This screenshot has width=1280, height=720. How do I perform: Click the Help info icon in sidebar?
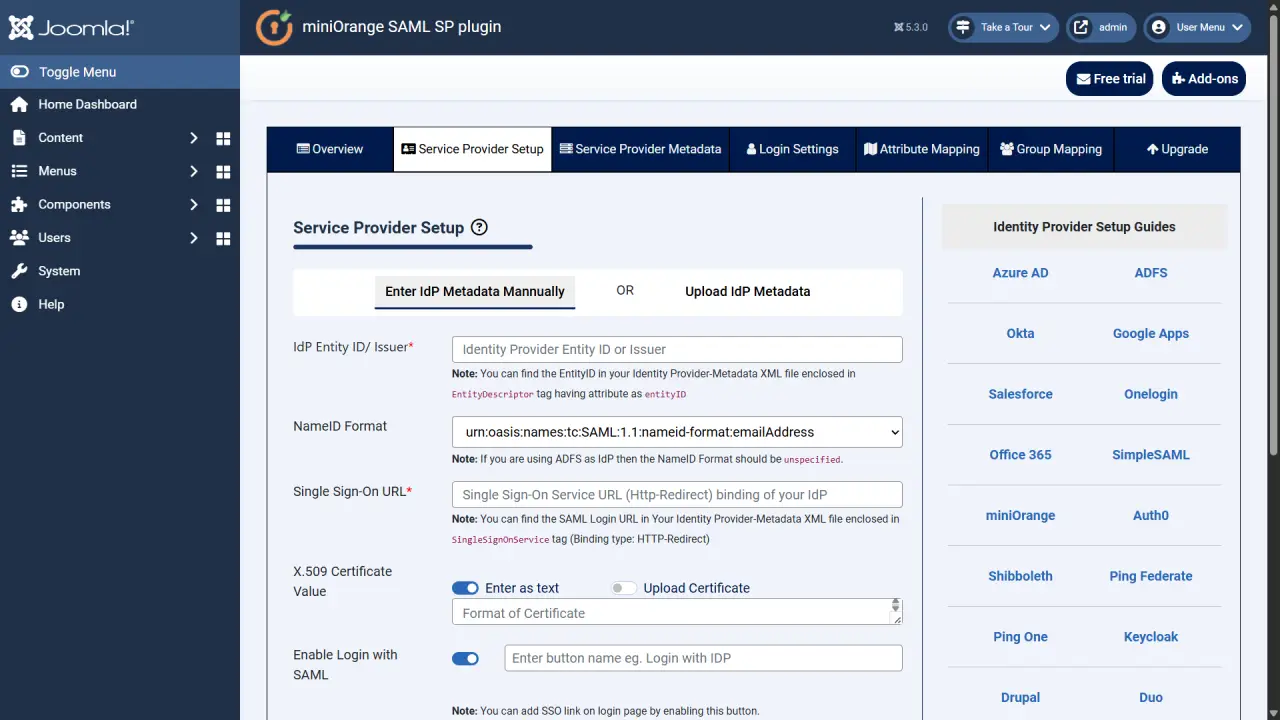tap(19, 304)
